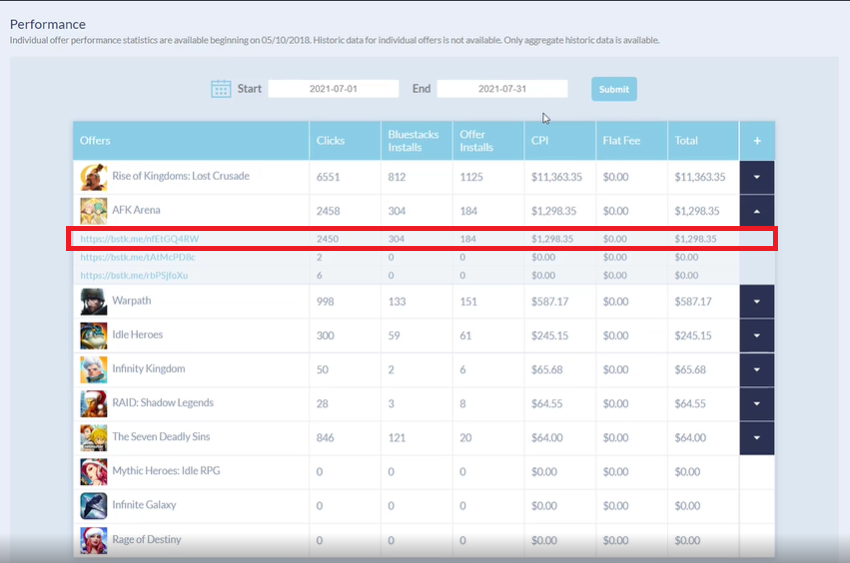Expand The Seven Deadly Sins row
This screenshot has height=563, width=850.
coord(757,438)
